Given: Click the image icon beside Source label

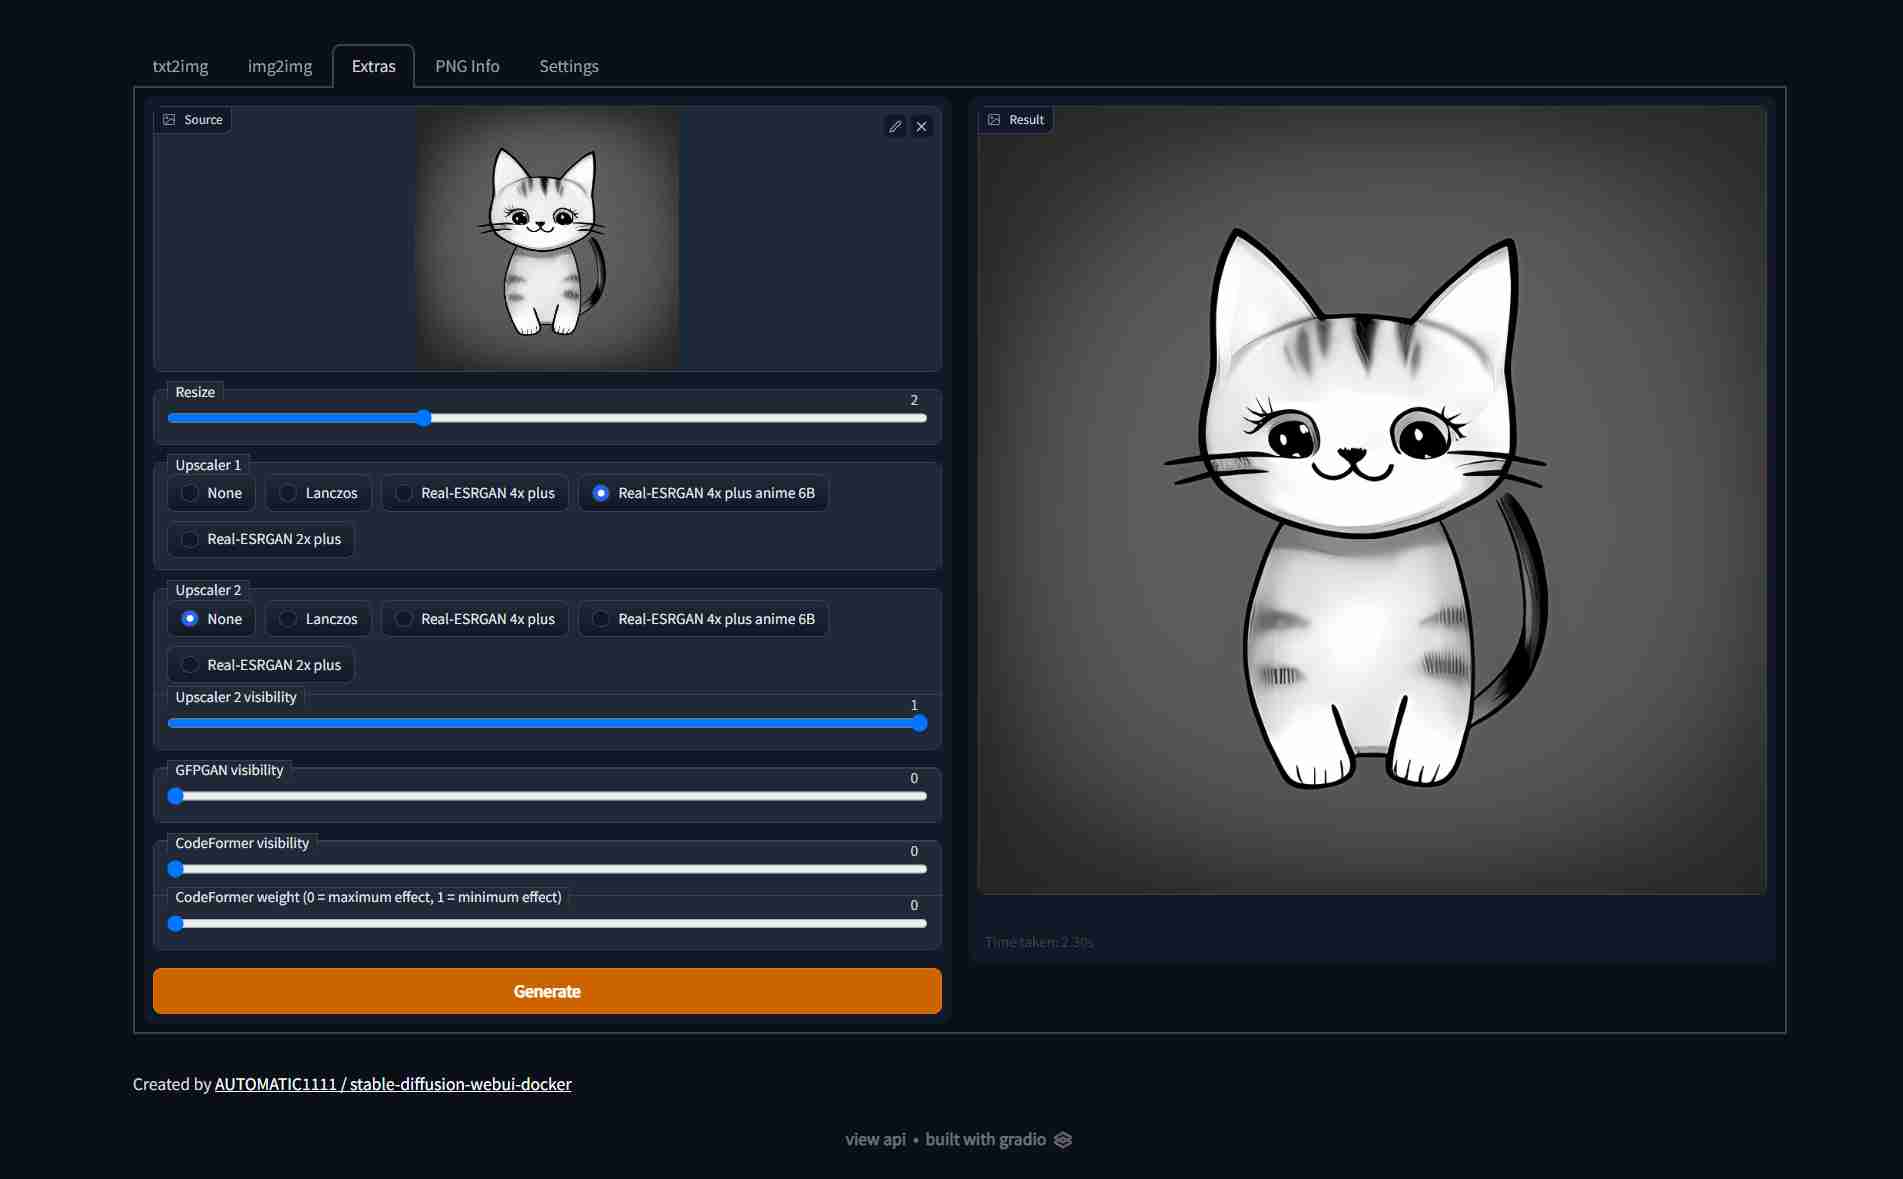Looking at the screenshot, I should pyautogui.click(x=170, y=120).
